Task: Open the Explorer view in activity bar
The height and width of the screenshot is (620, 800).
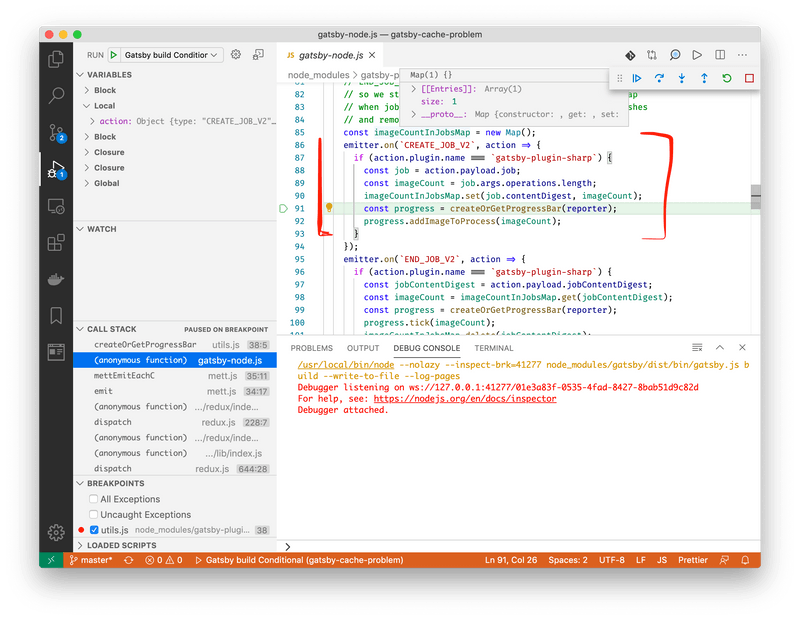Action: click(56, 59)
